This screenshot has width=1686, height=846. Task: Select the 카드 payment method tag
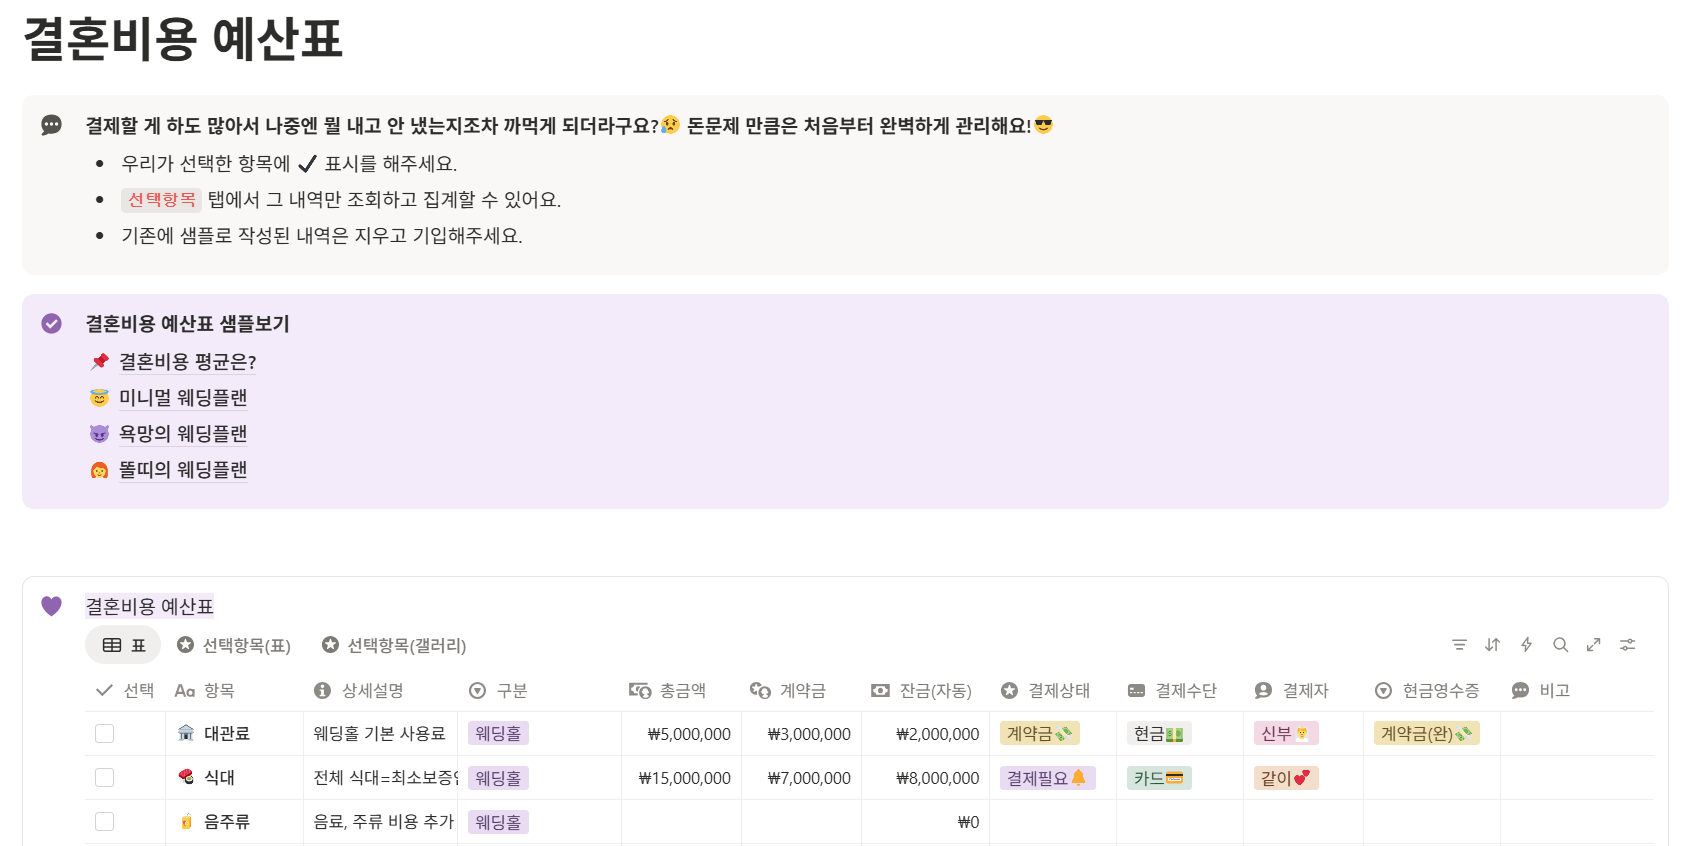(x=1159, y=777)
